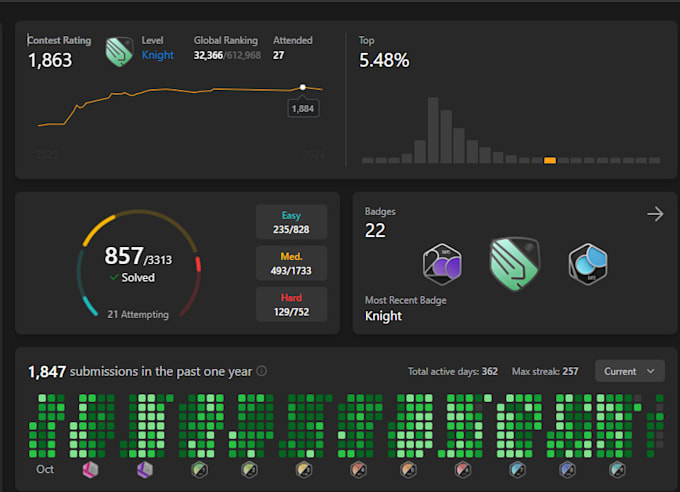
Task: Open all badges with the arrow icon
Action: tap(655, 214)
